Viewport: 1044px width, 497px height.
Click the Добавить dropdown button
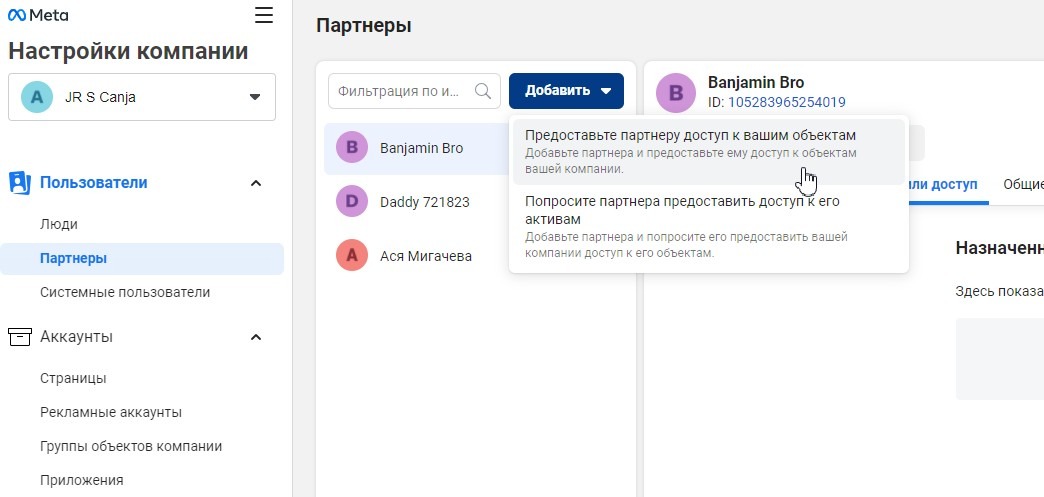567,91
